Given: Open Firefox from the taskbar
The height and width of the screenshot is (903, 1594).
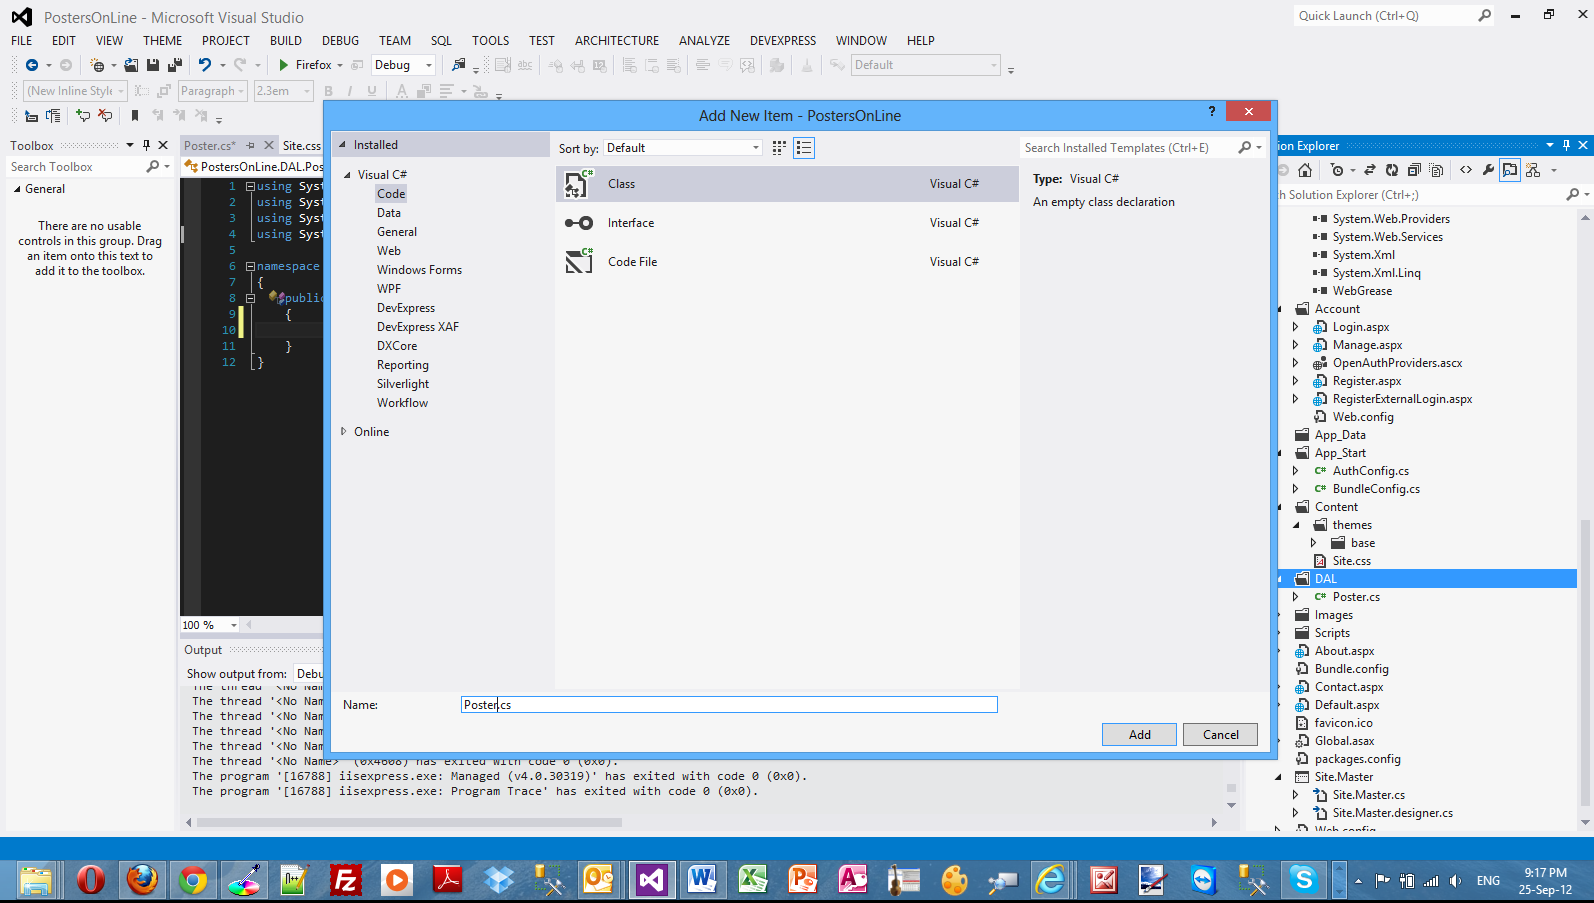Looking at the screenshot, I should pos(141,880).
